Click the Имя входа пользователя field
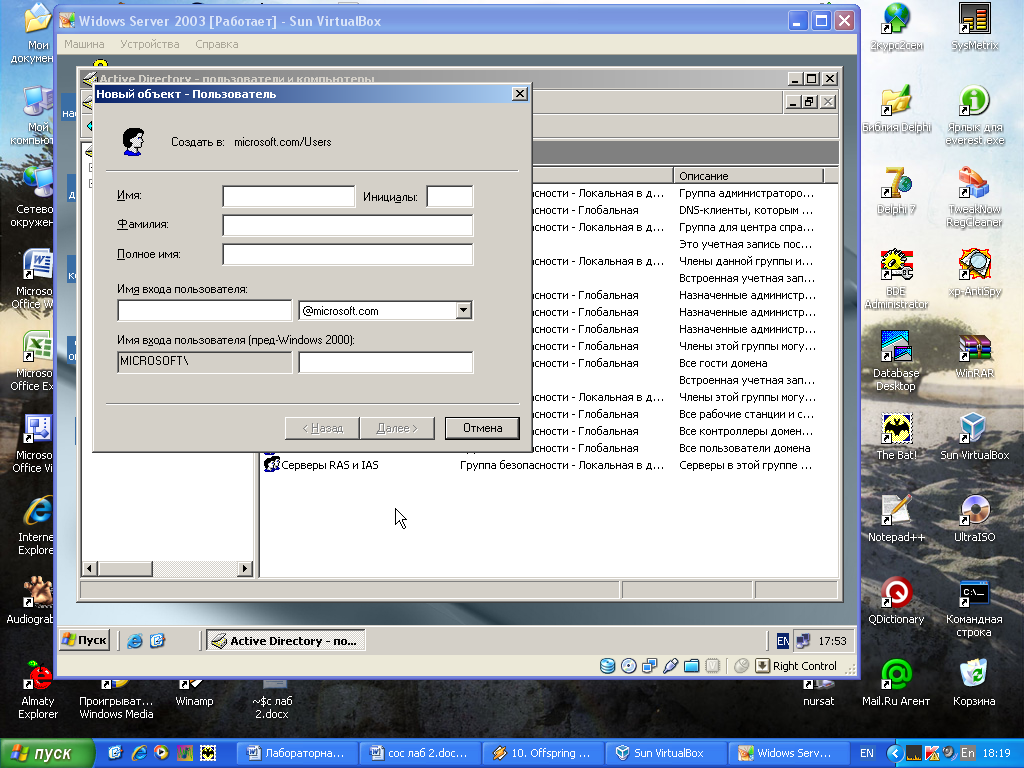 (x=204, y=310)
